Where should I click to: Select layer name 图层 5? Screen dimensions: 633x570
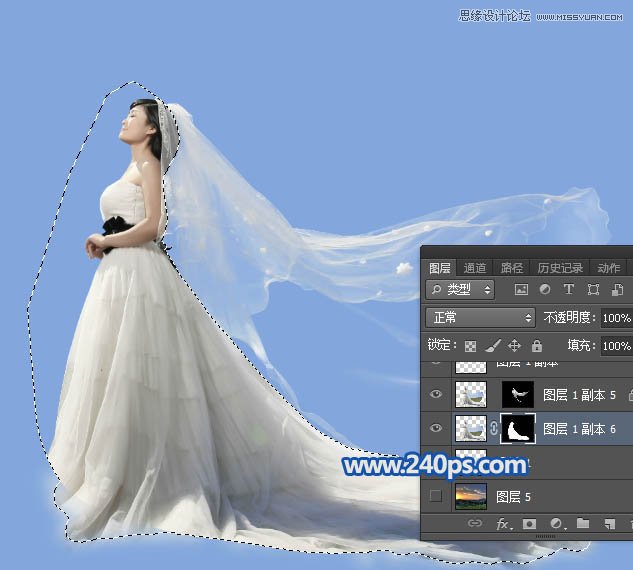coord(513,497)
